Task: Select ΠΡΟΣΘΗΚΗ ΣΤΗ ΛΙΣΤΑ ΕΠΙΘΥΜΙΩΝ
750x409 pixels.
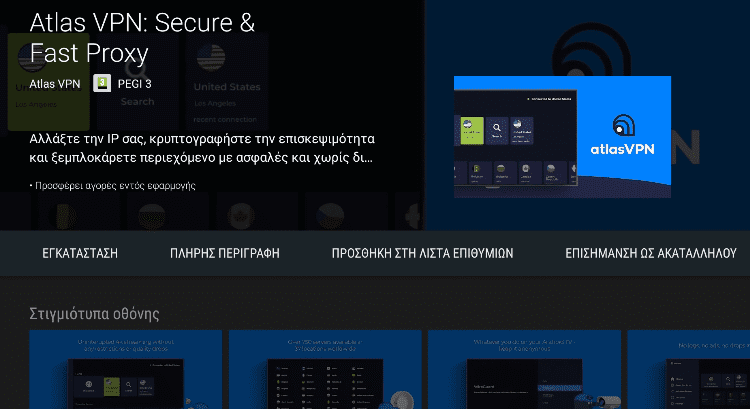Action: (422, 253)
